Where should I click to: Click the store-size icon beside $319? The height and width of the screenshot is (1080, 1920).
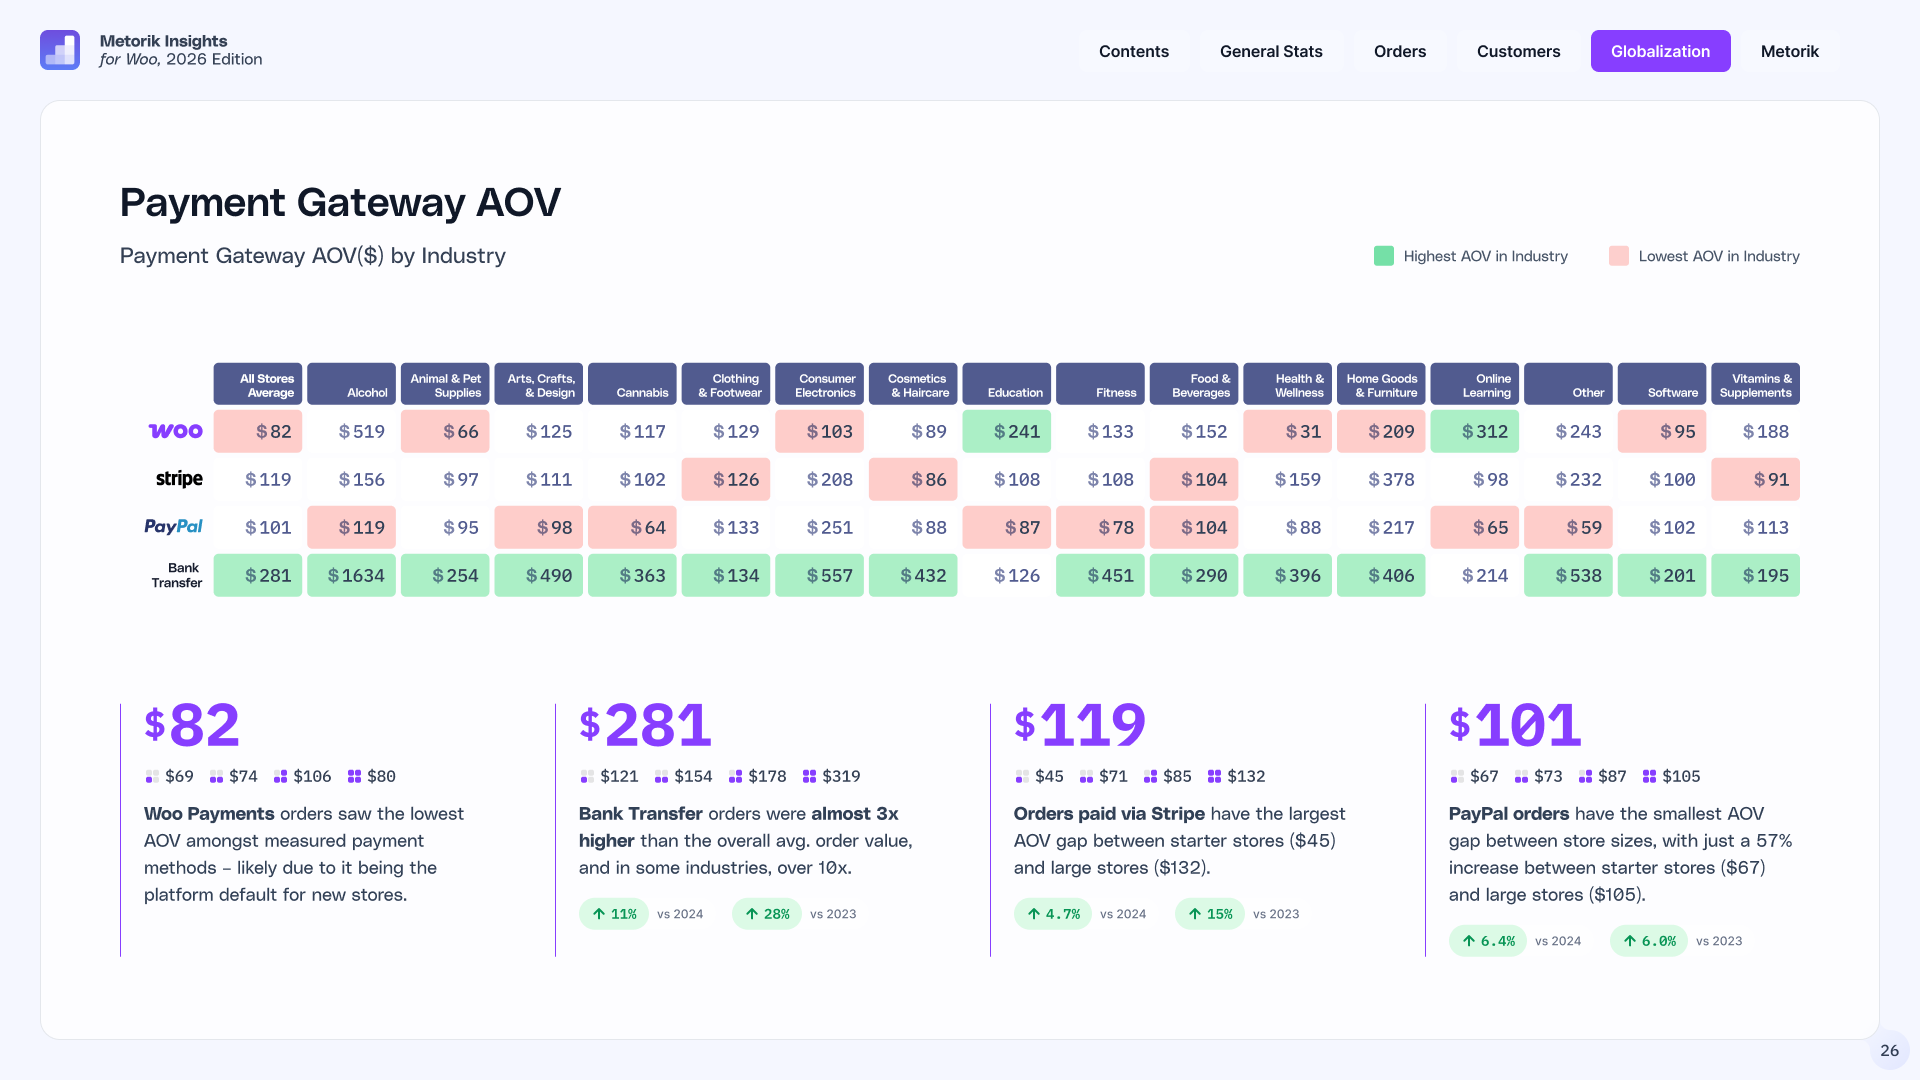click(809, 776)
